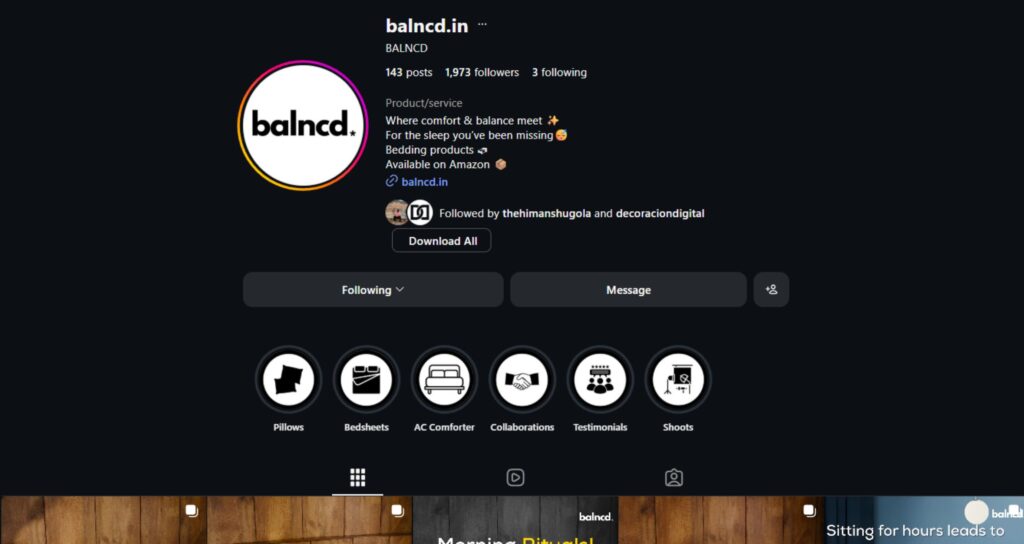Visit thehimanshugola follower profile link
The image size is (1024, 544).
click(x=547, y=213)
